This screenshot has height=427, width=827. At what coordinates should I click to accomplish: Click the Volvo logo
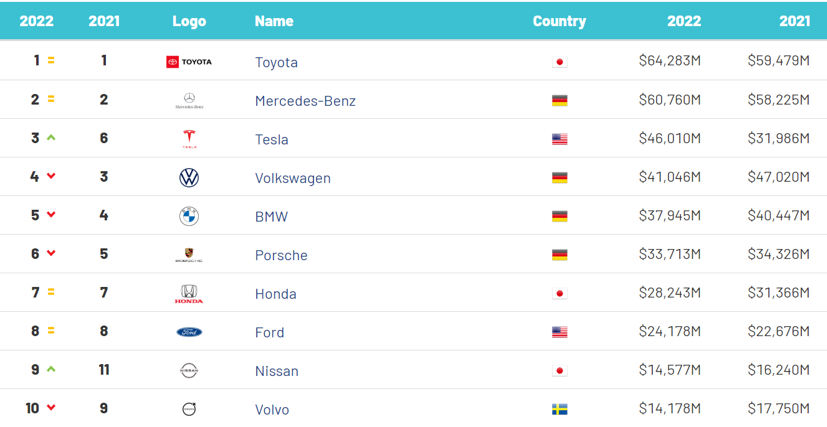(188, 409)
